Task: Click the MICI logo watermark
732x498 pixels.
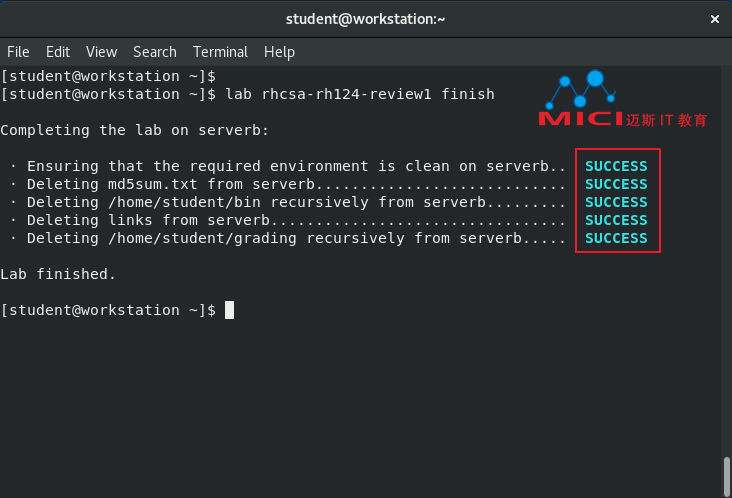Action: pyautogui.click(x=581, y=119)
